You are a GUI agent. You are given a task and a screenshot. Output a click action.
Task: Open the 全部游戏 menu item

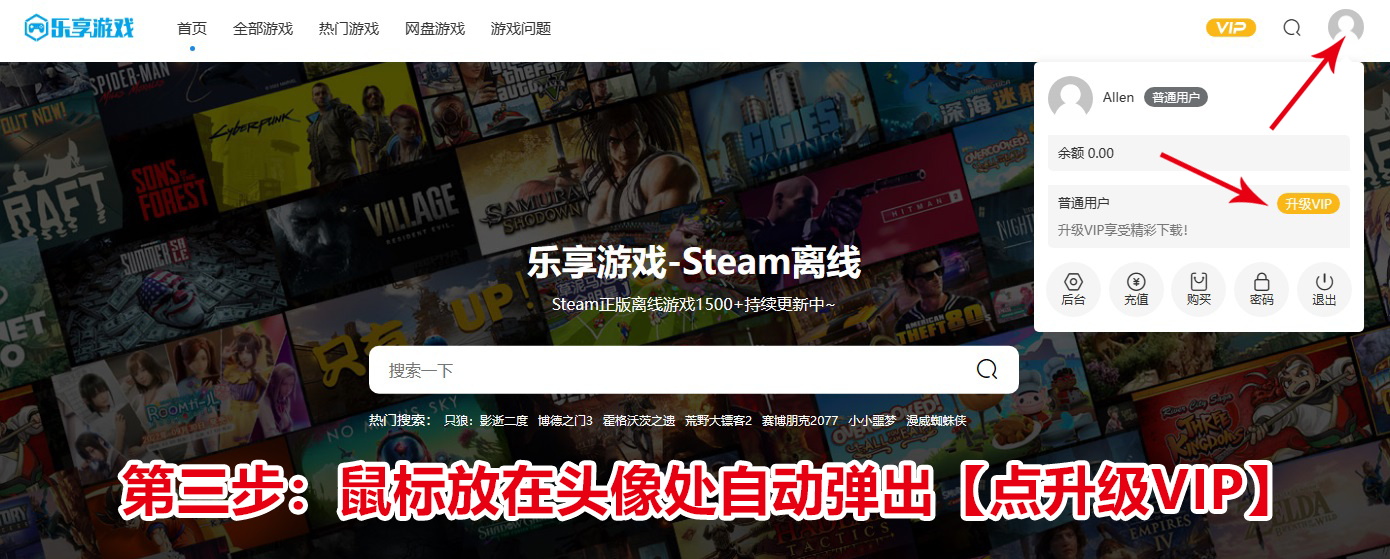263,28
